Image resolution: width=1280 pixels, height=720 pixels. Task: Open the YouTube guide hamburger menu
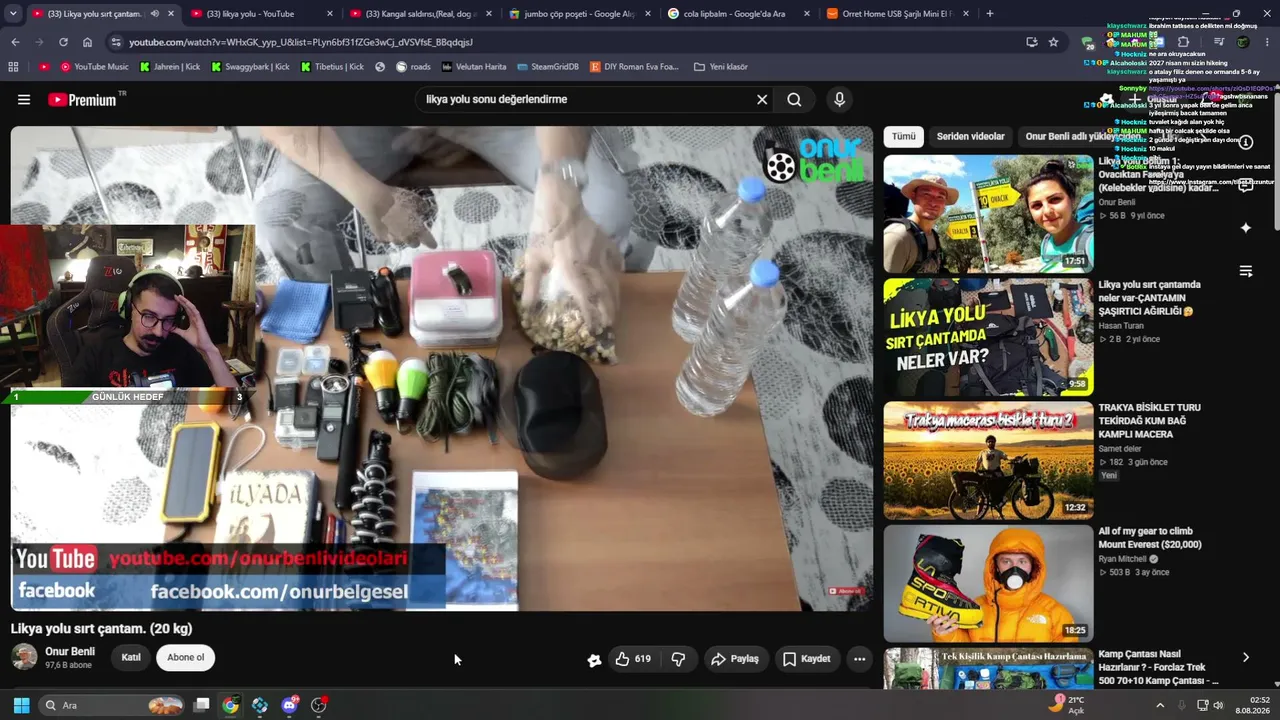[x=24, y=100]
